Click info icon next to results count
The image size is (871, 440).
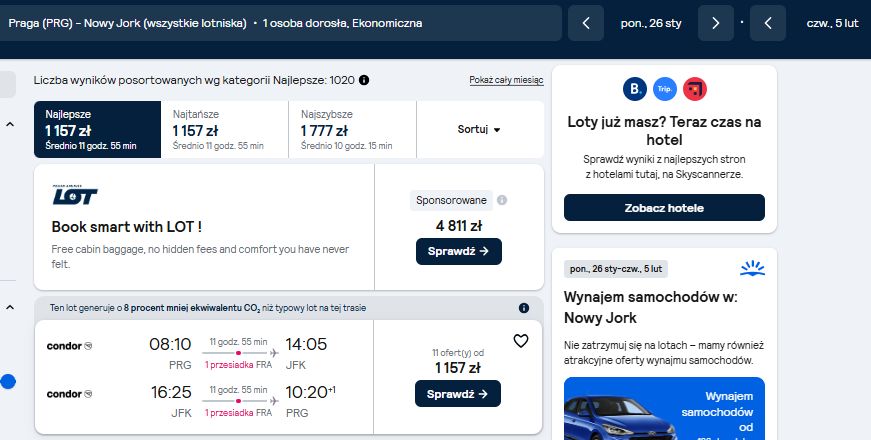point(364,80)
